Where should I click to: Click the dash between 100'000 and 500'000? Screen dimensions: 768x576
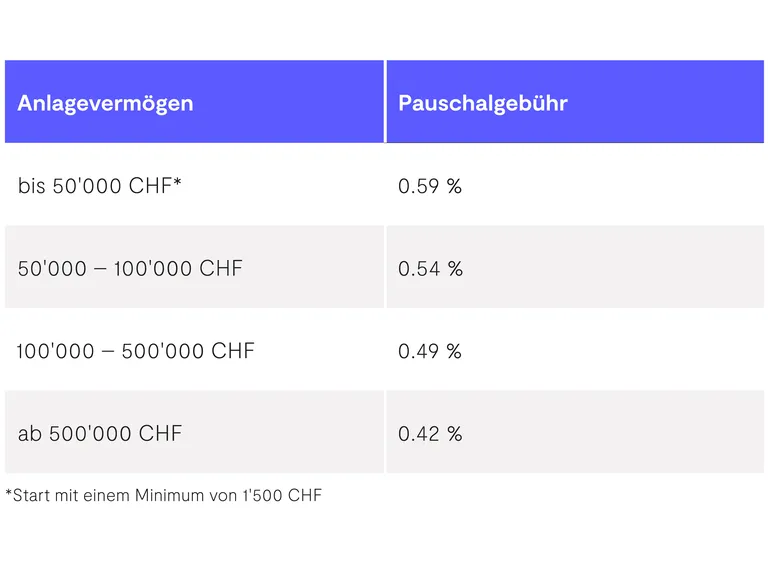(107, 352)
